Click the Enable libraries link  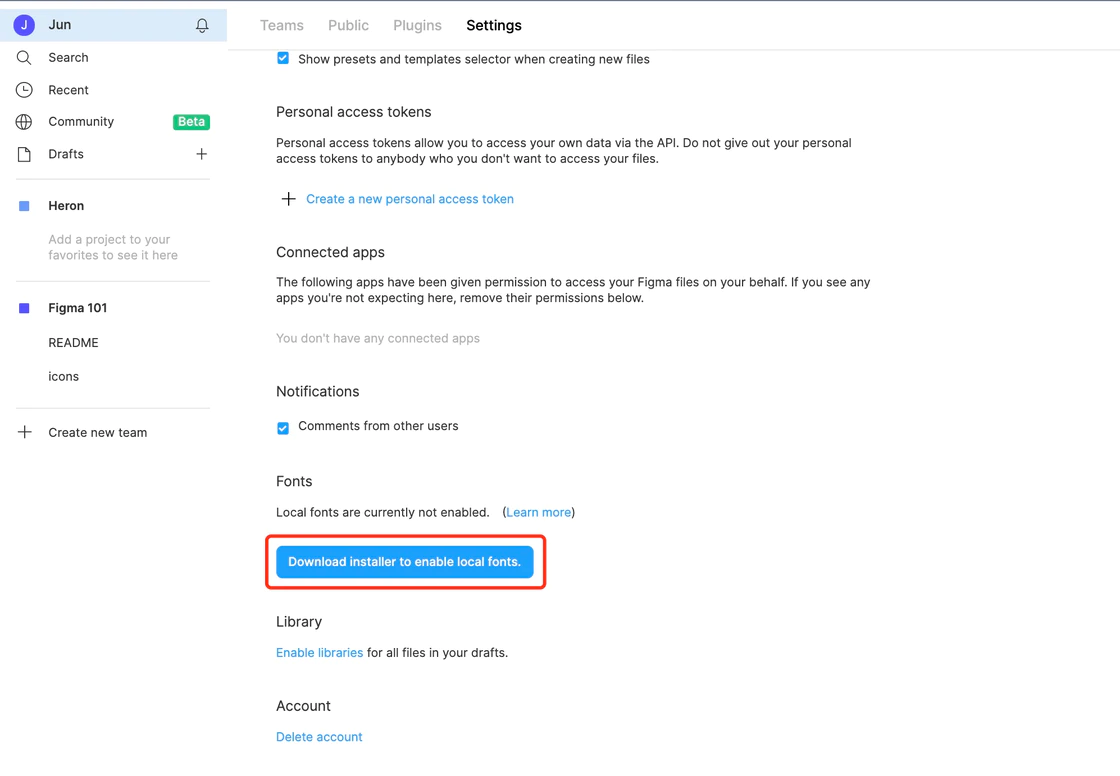(x=319, y=652)
